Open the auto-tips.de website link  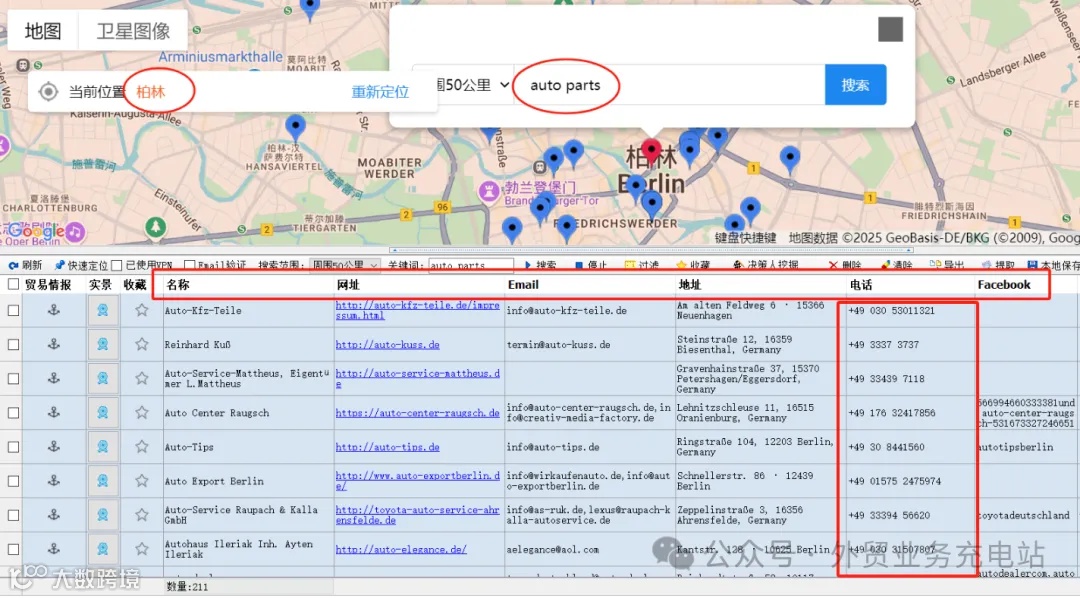coord(388,447)
